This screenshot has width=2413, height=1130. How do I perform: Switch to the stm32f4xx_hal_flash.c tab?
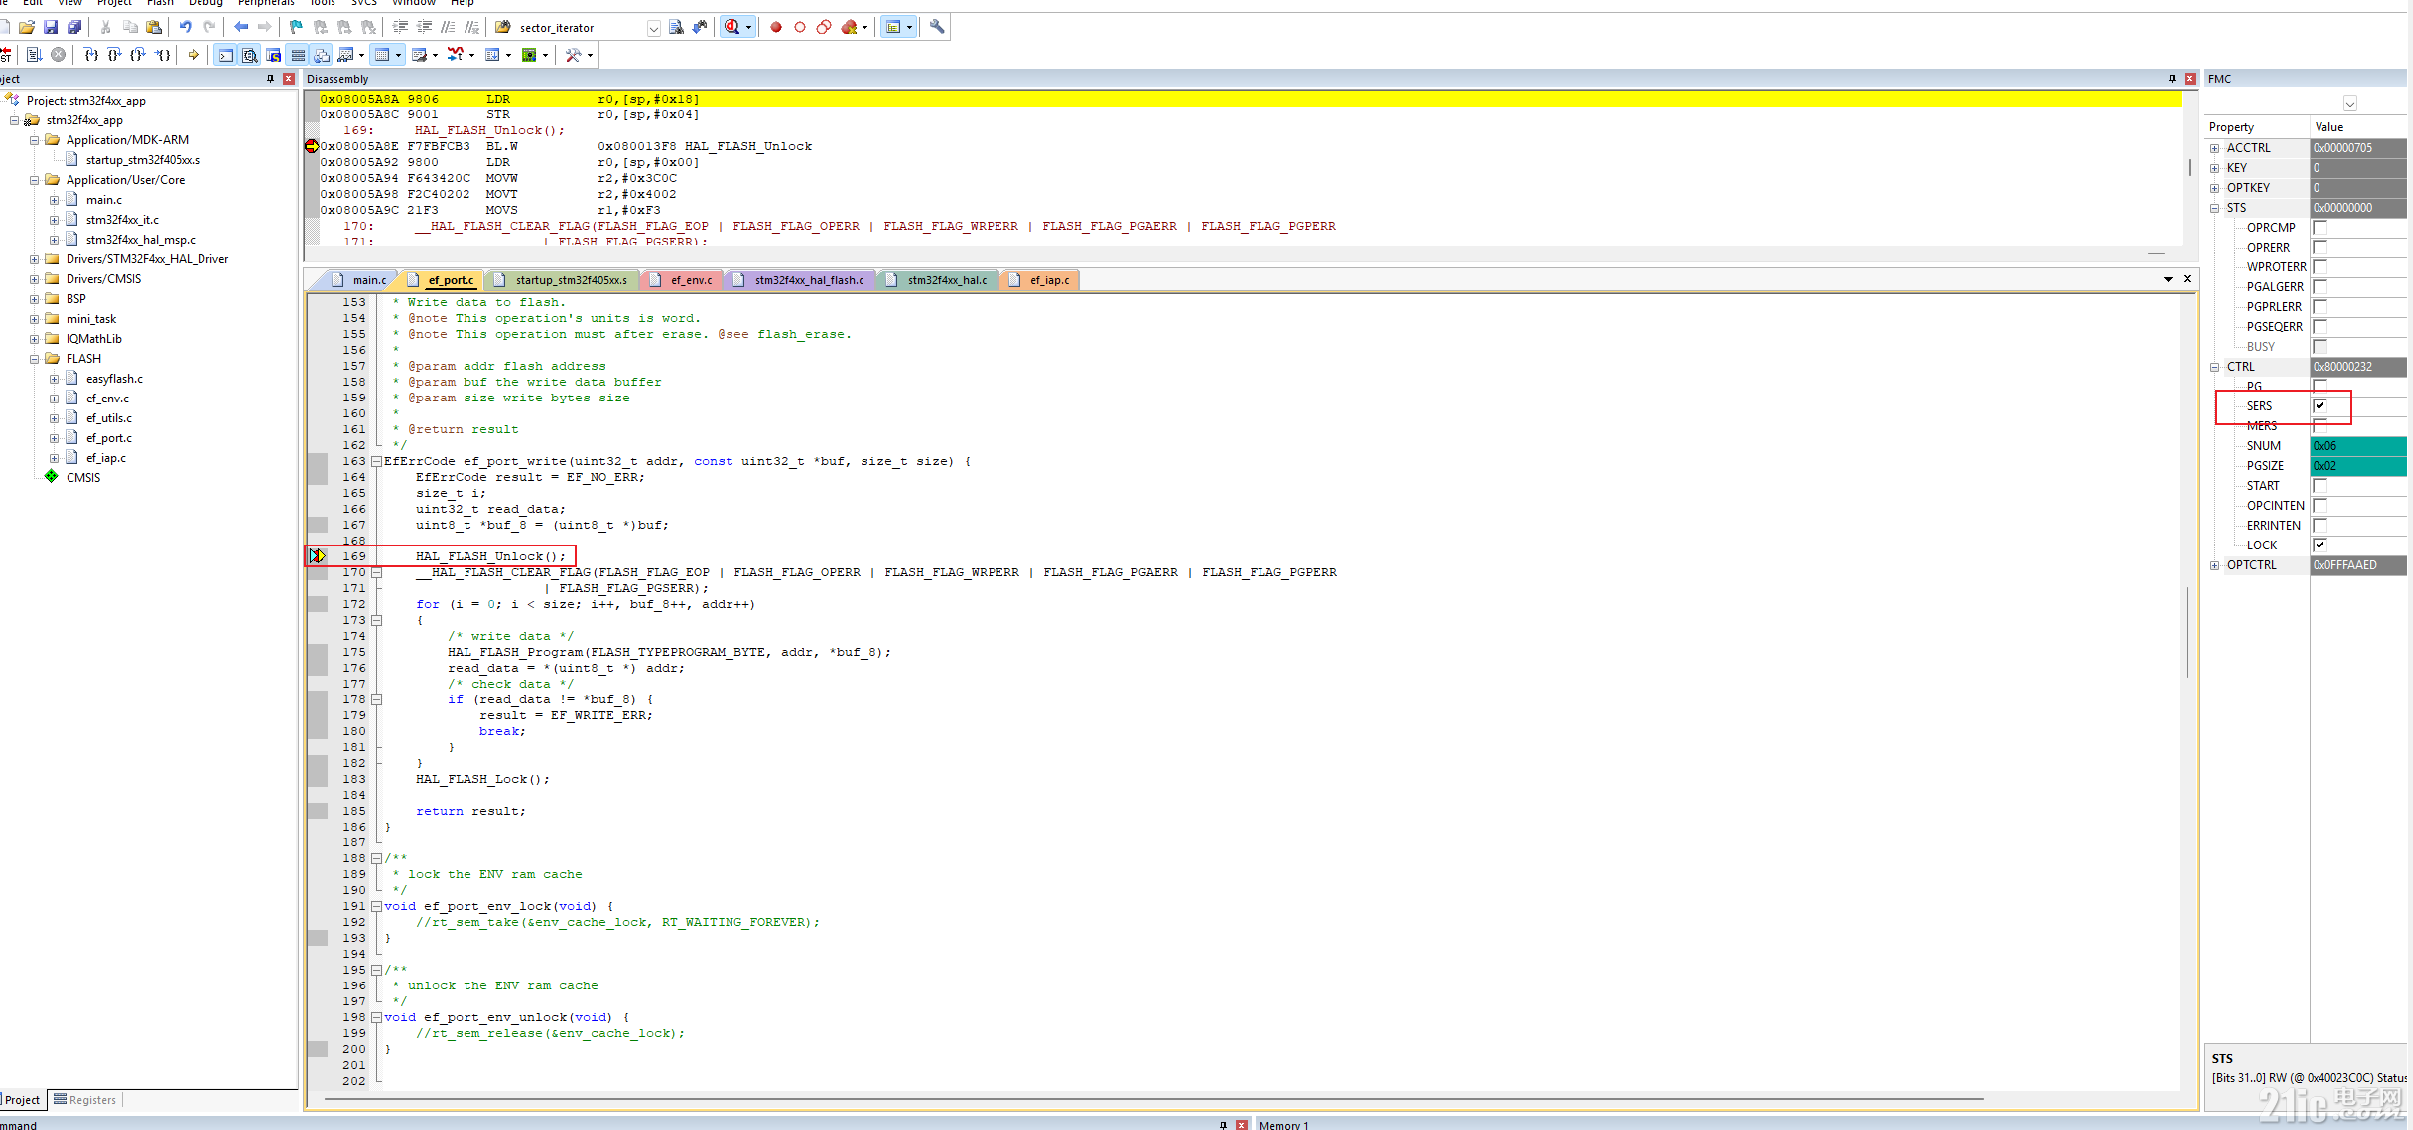[800, 280]
